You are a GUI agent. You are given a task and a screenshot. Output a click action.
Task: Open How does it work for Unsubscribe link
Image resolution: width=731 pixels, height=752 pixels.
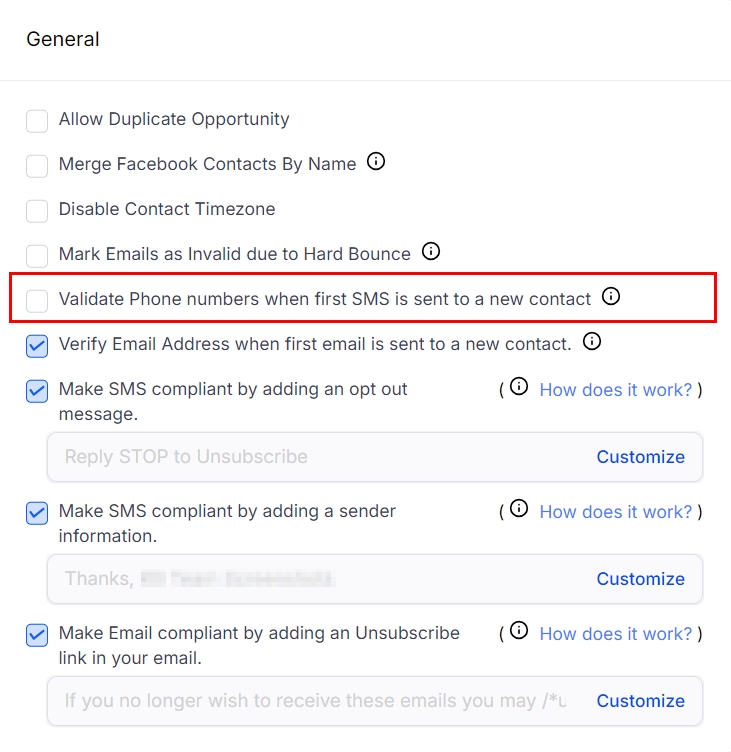pos(615,633)
